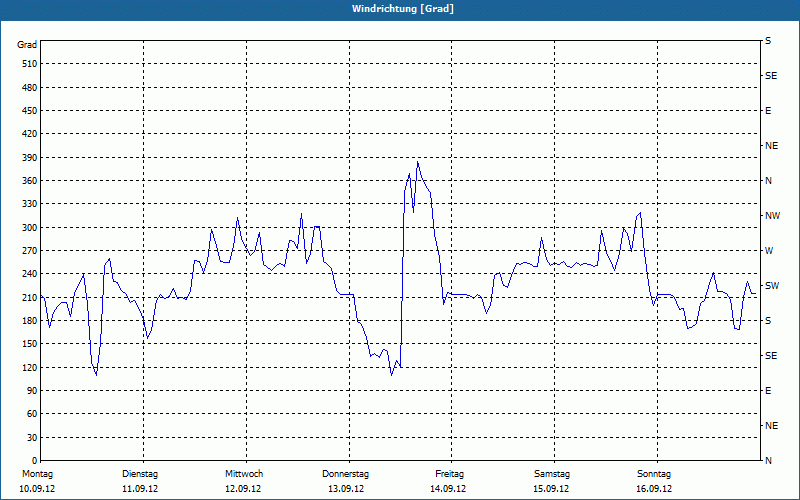Viewport: 800px width, 500px height.
Task: Click the 150 degree axis label
Action: (x=30, y=344)
